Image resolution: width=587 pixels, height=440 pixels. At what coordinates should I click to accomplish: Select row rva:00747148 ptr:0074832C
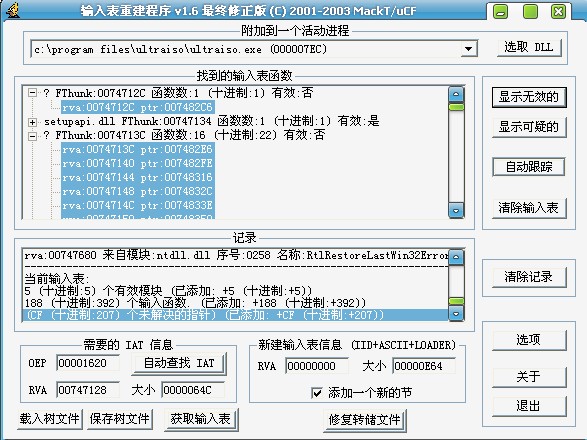pos(138,191)
